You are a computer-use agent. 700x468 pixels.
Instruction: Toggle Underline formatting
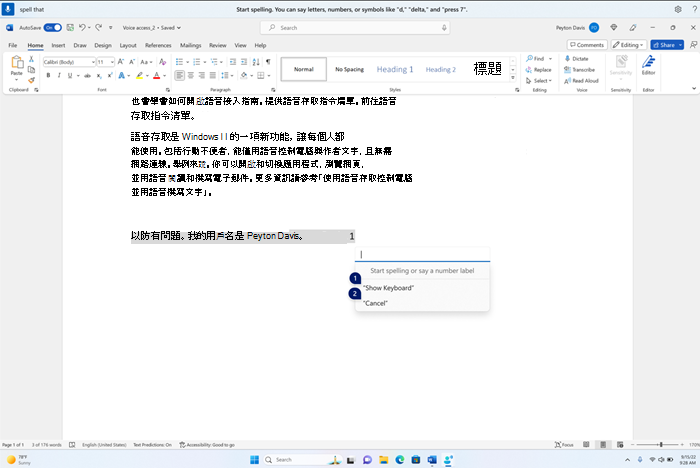pos(70,75)
